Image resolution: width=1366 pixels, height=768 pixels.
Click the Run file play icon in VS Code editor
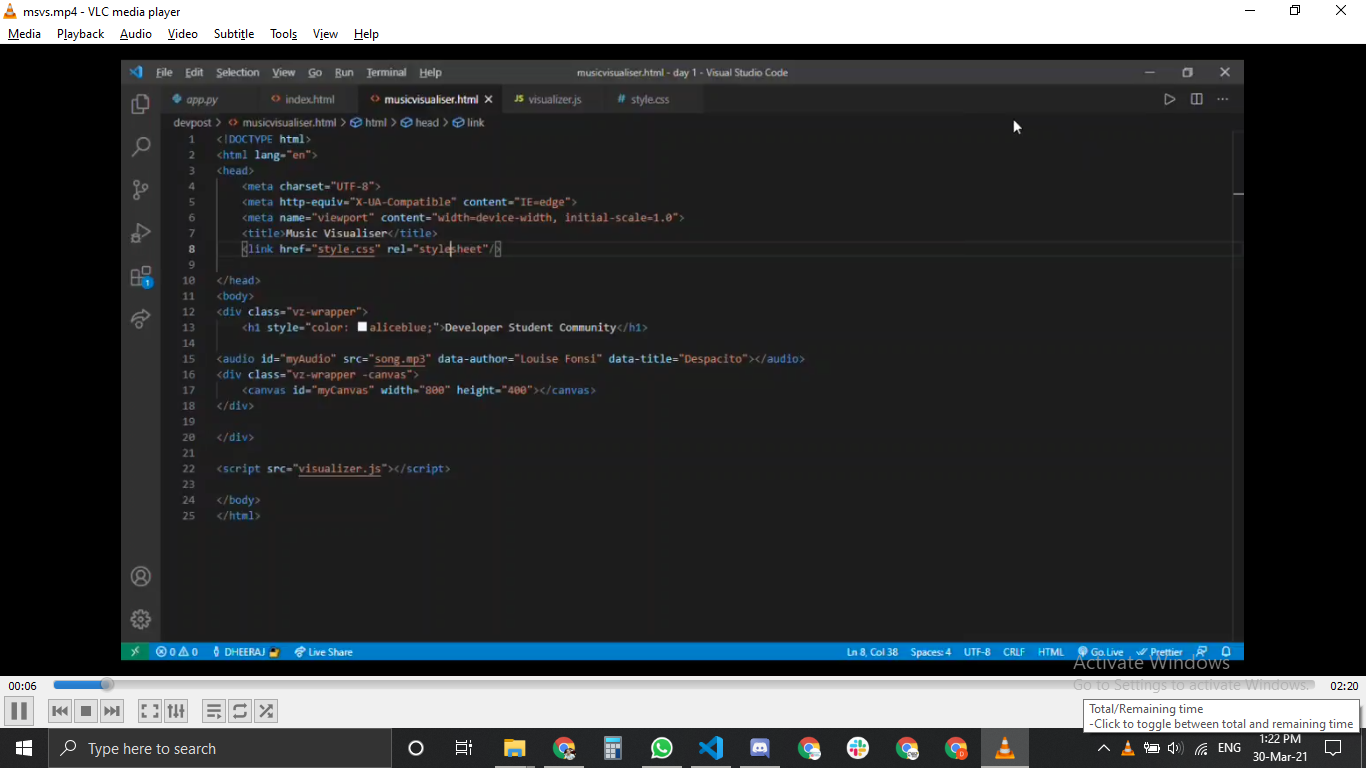(1169, 99)
